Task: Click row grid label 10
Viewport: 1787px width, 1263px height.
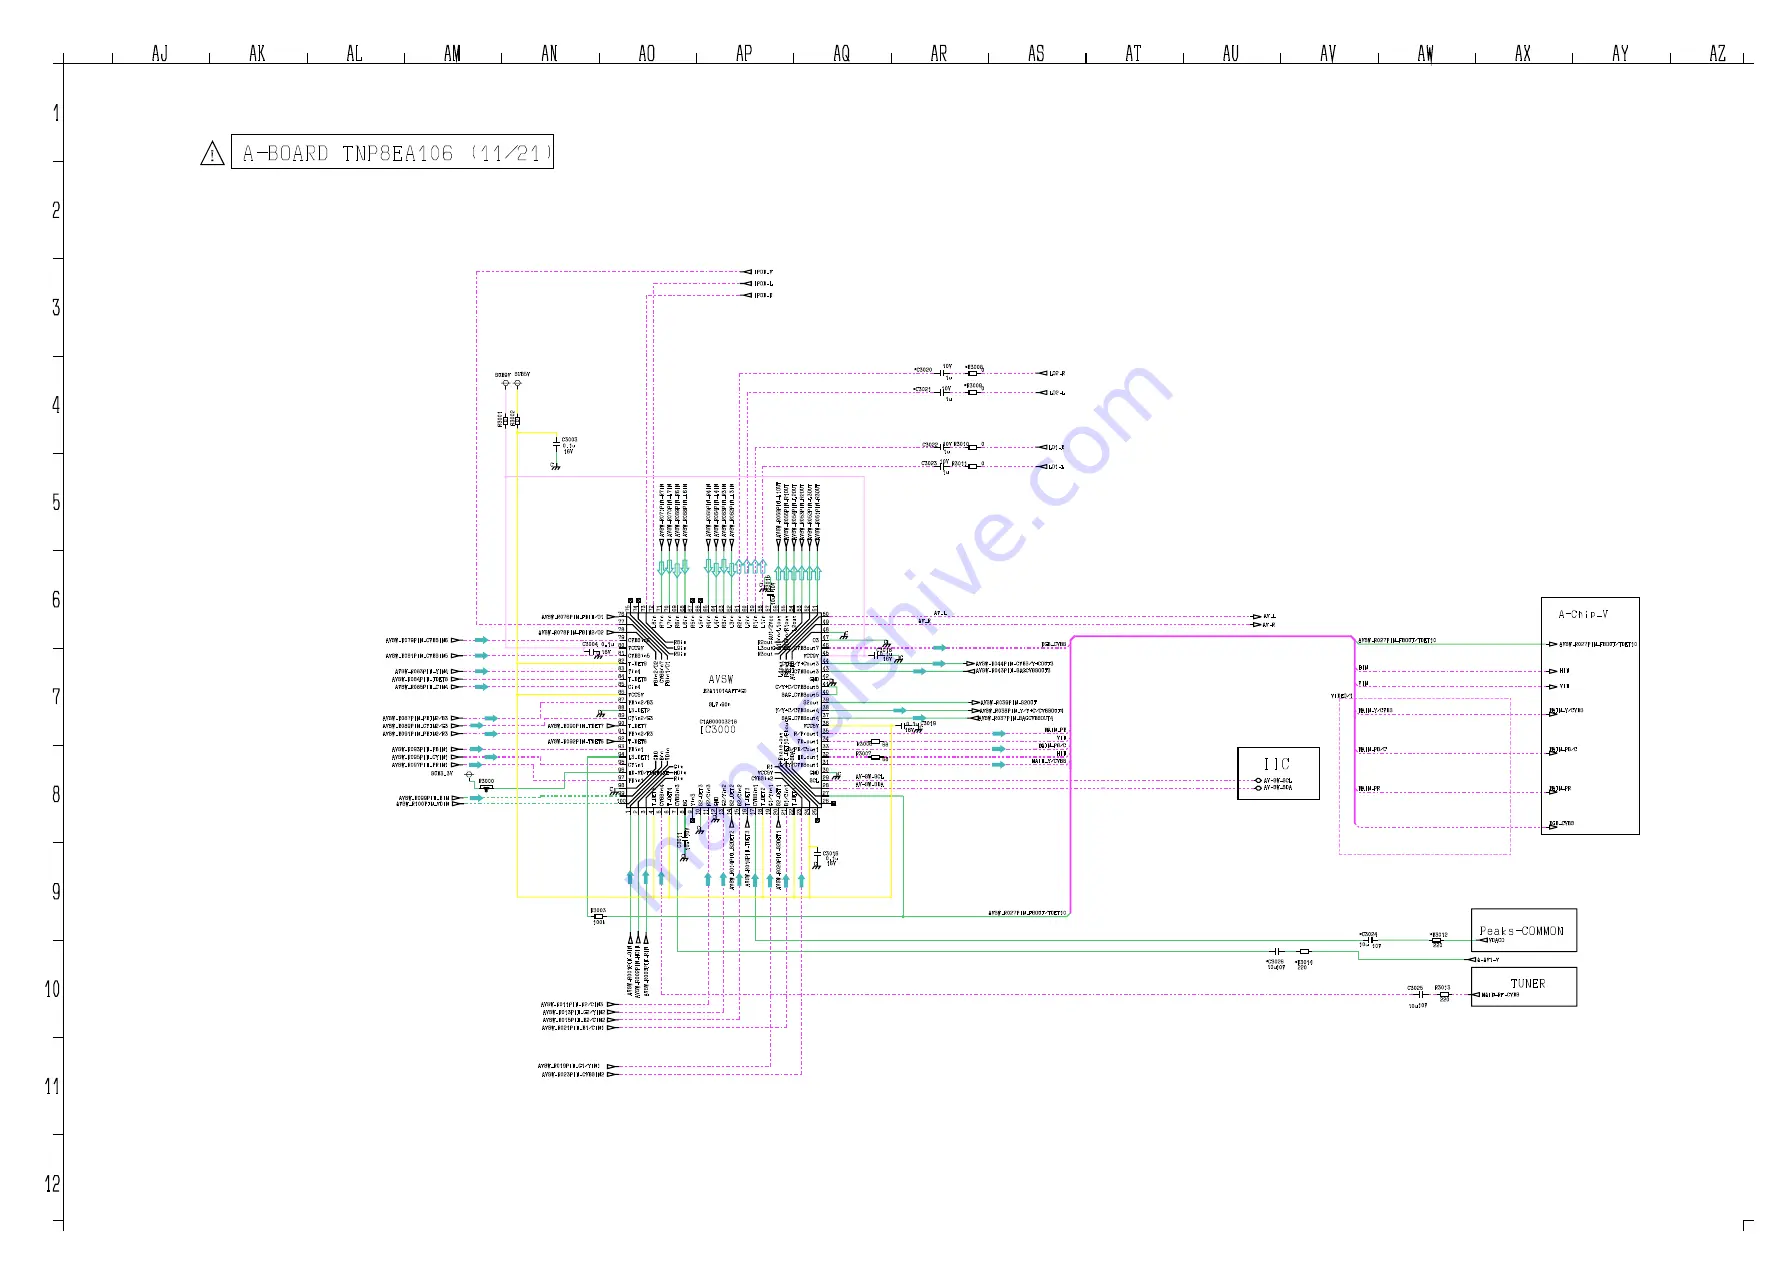Action: click(52, 989)
